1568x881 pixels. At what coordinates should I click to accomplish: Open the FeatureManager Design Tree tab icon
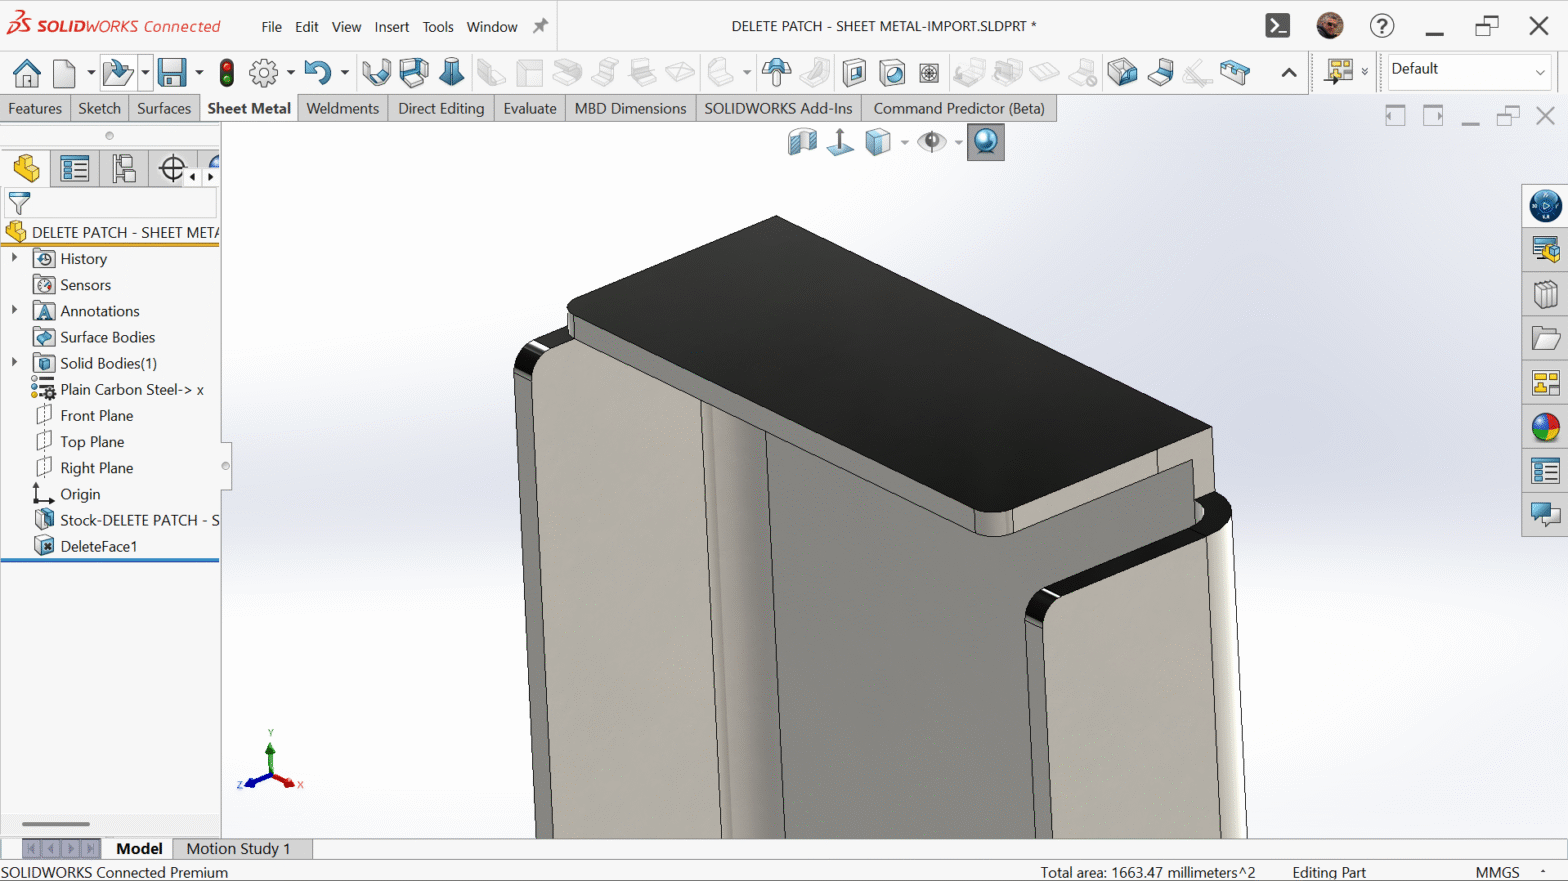26,168
